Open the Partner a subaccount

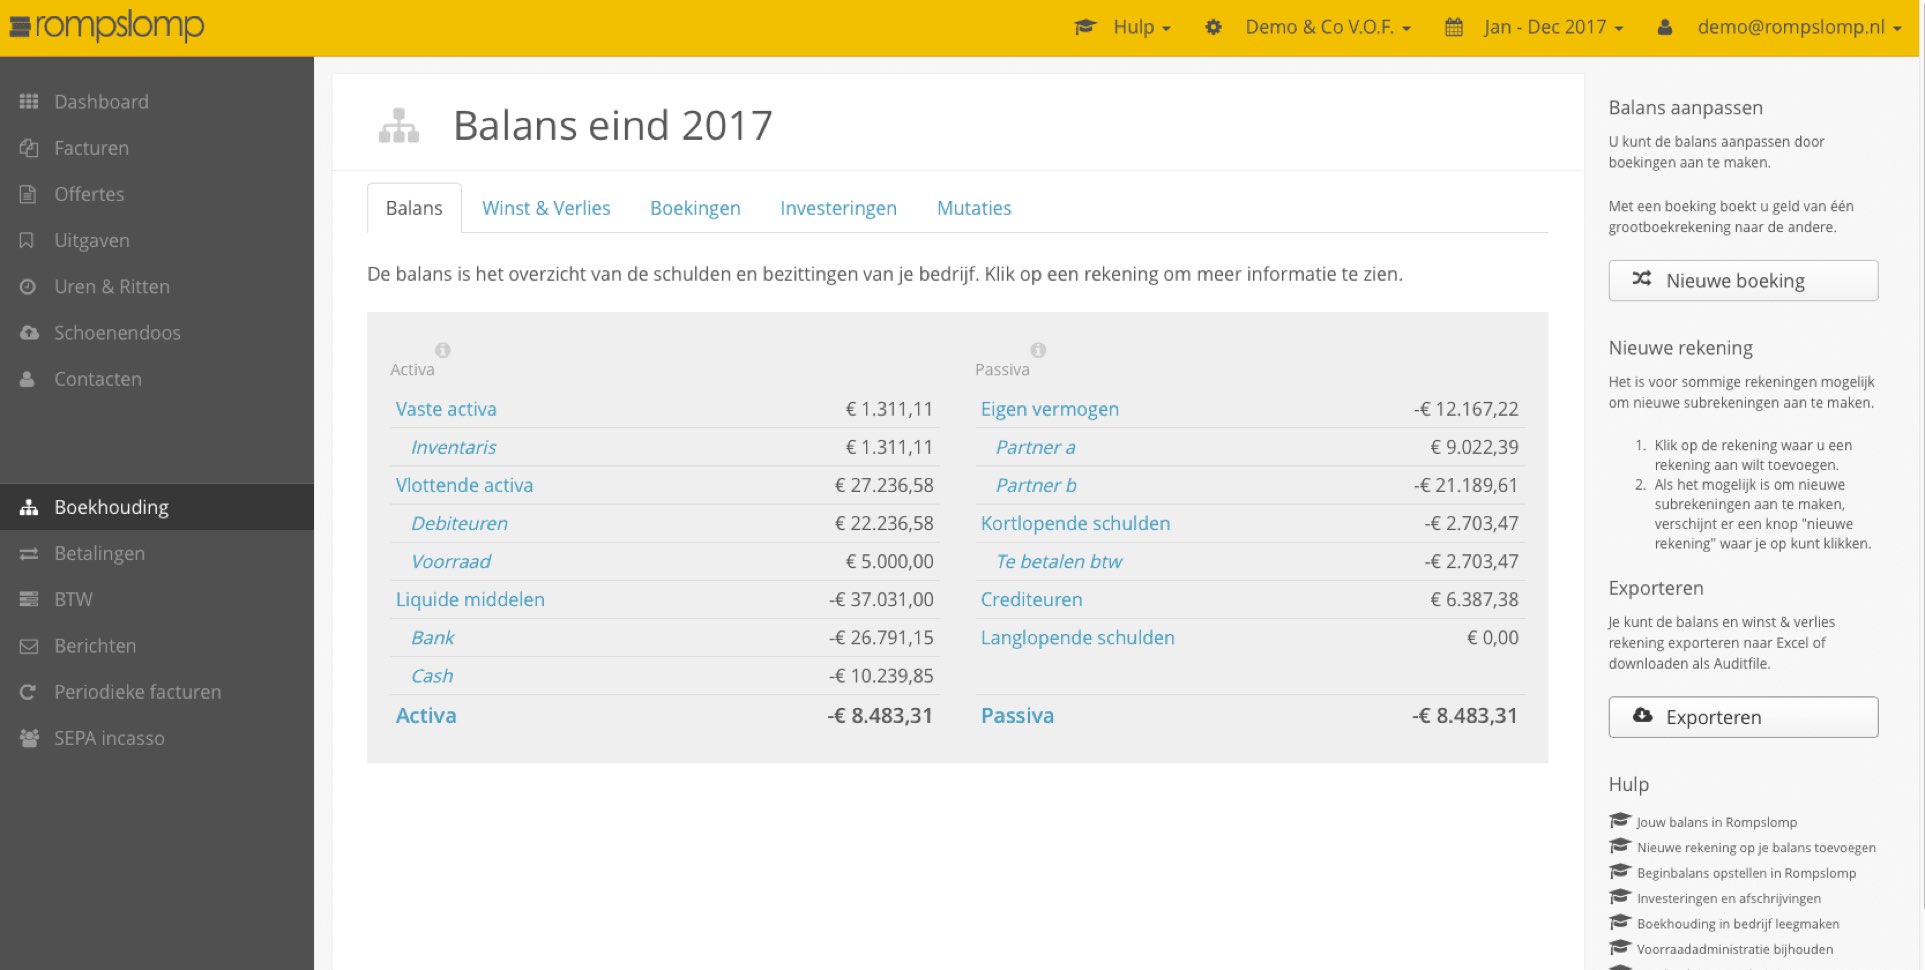[1035, 447]
